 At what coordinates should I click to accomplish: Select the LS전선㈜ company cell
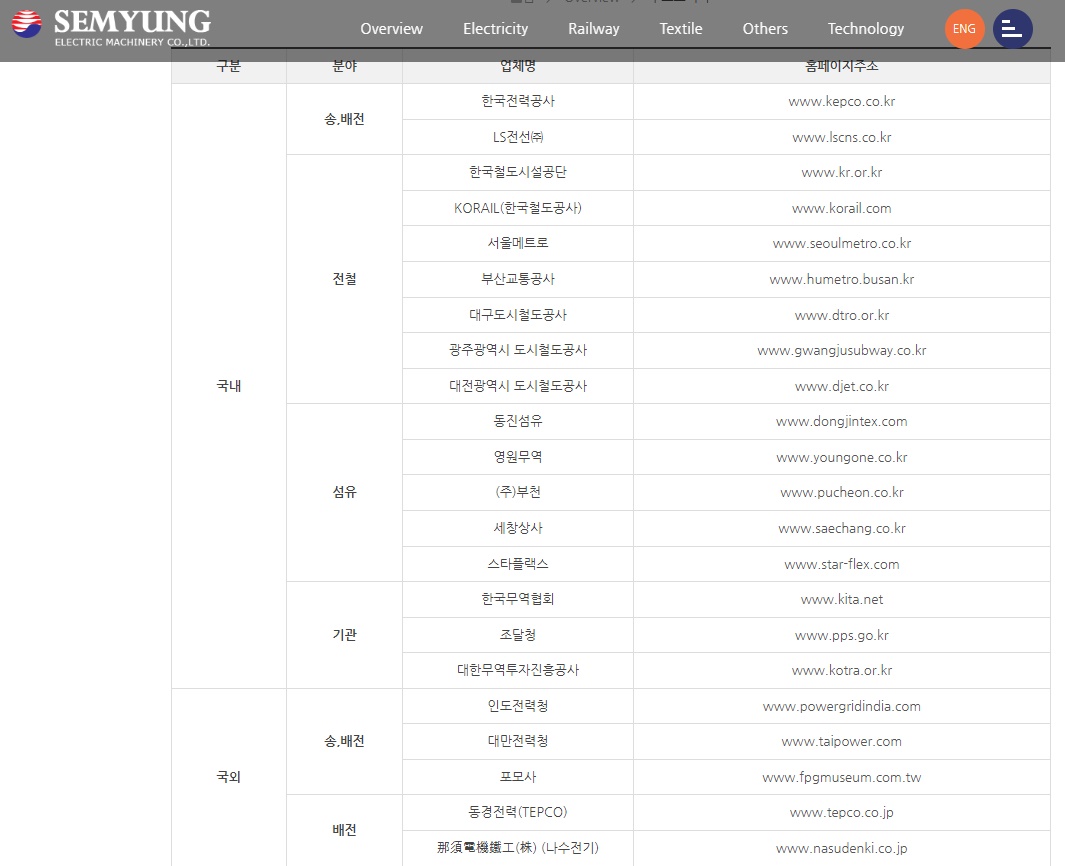(518, 137)
